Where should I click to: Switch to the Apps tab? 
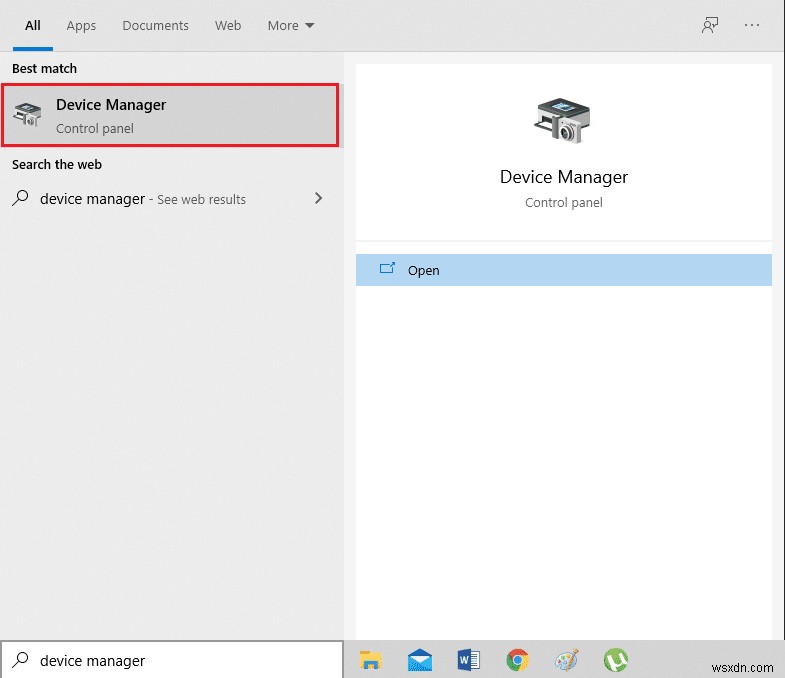[x=81, y=26]
